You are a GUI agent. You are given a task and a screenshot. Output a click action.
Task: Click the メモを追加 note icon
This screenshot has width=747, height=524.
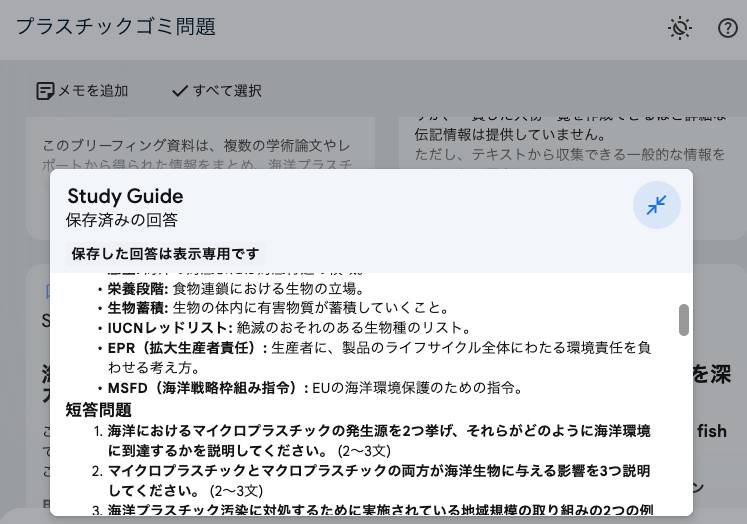tap(45, 91)
